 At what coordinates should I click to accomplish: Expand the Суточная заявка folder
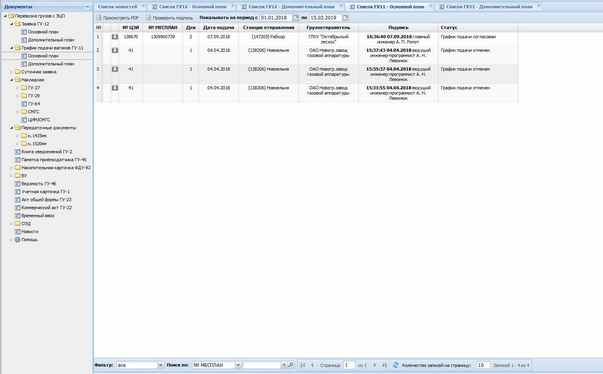pyautogui.click(x=12, y=72)
